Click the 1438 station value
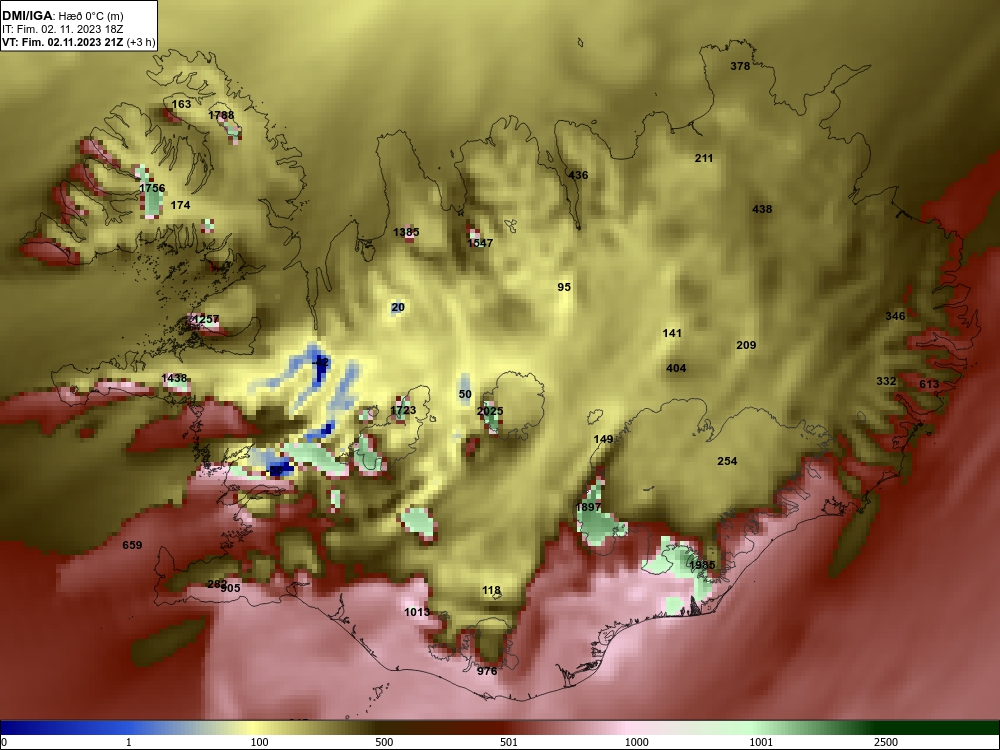Viewport: 1000px width, 750px height. 174,378
